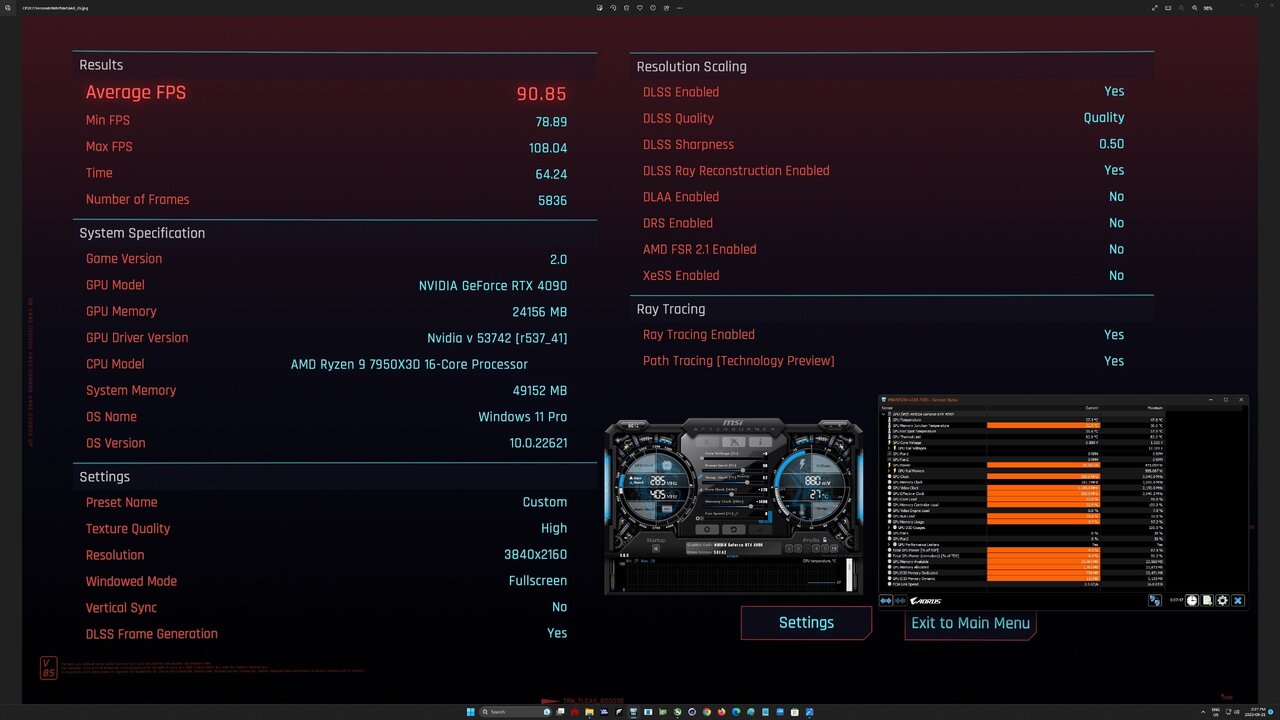Open HWiNFO settings gear icon
The height and width of the screenshot is (720, 1280).
coord(1222,601)
